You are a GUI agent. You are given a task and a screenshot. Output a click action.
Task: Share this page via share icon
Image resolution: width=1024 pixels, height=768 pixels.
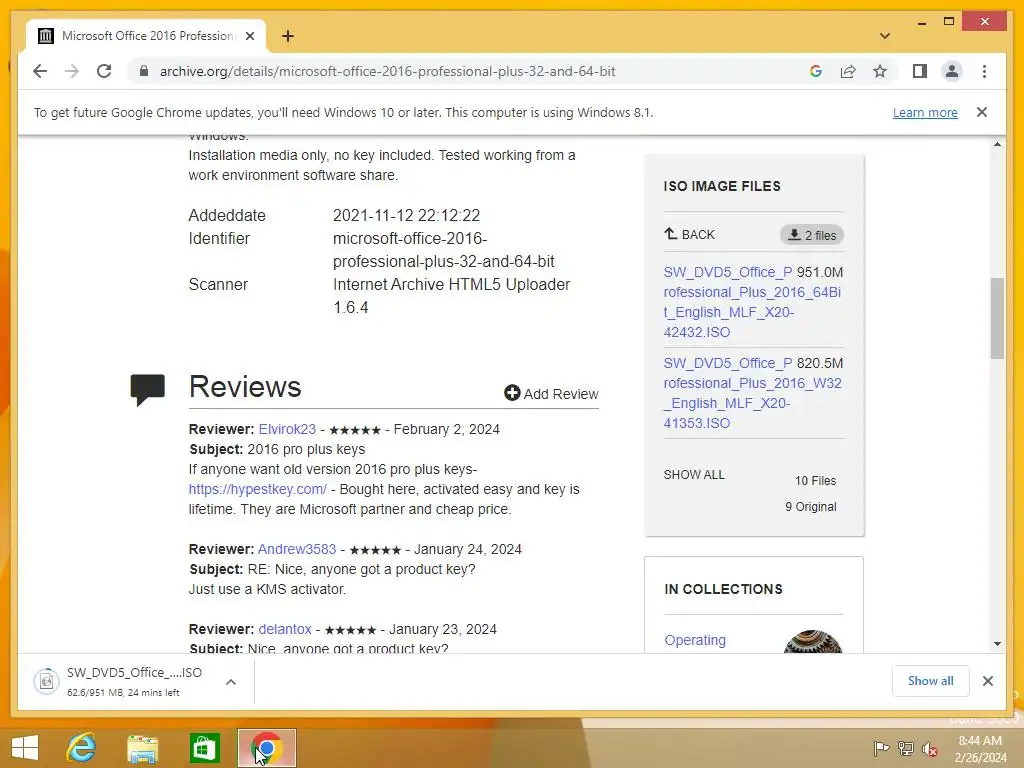click(x=848, y=71)
